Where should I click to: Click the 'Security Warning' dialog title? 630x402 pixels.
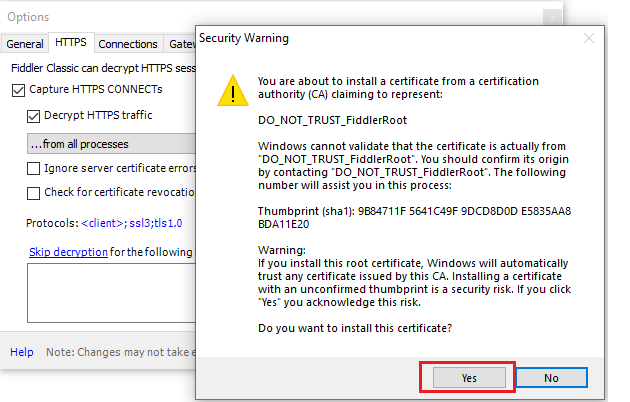[x=244, y=38]
